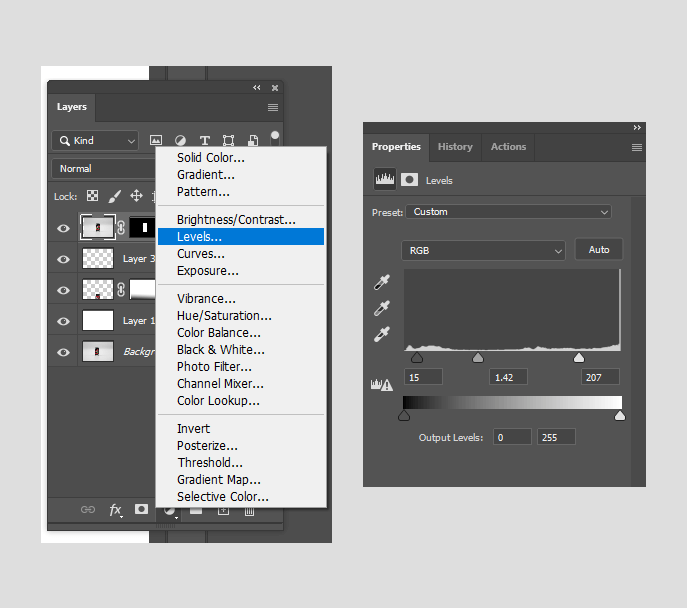Screen dimensions: 687x608
Task: Toggle visibility of Layer 3
Action: [x=64, y=259]
